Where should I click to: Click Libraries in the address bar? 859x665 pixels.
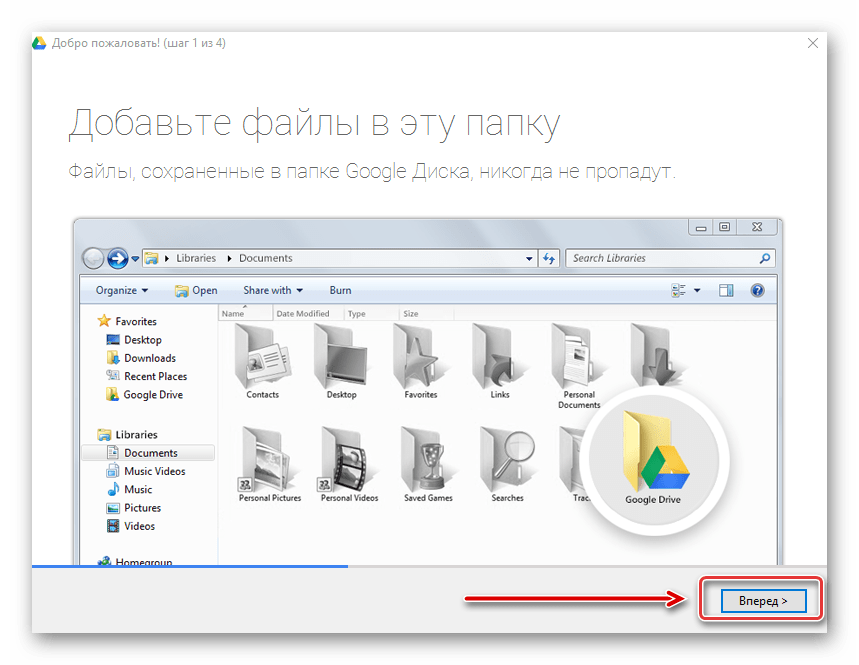(x=196, y=258)
